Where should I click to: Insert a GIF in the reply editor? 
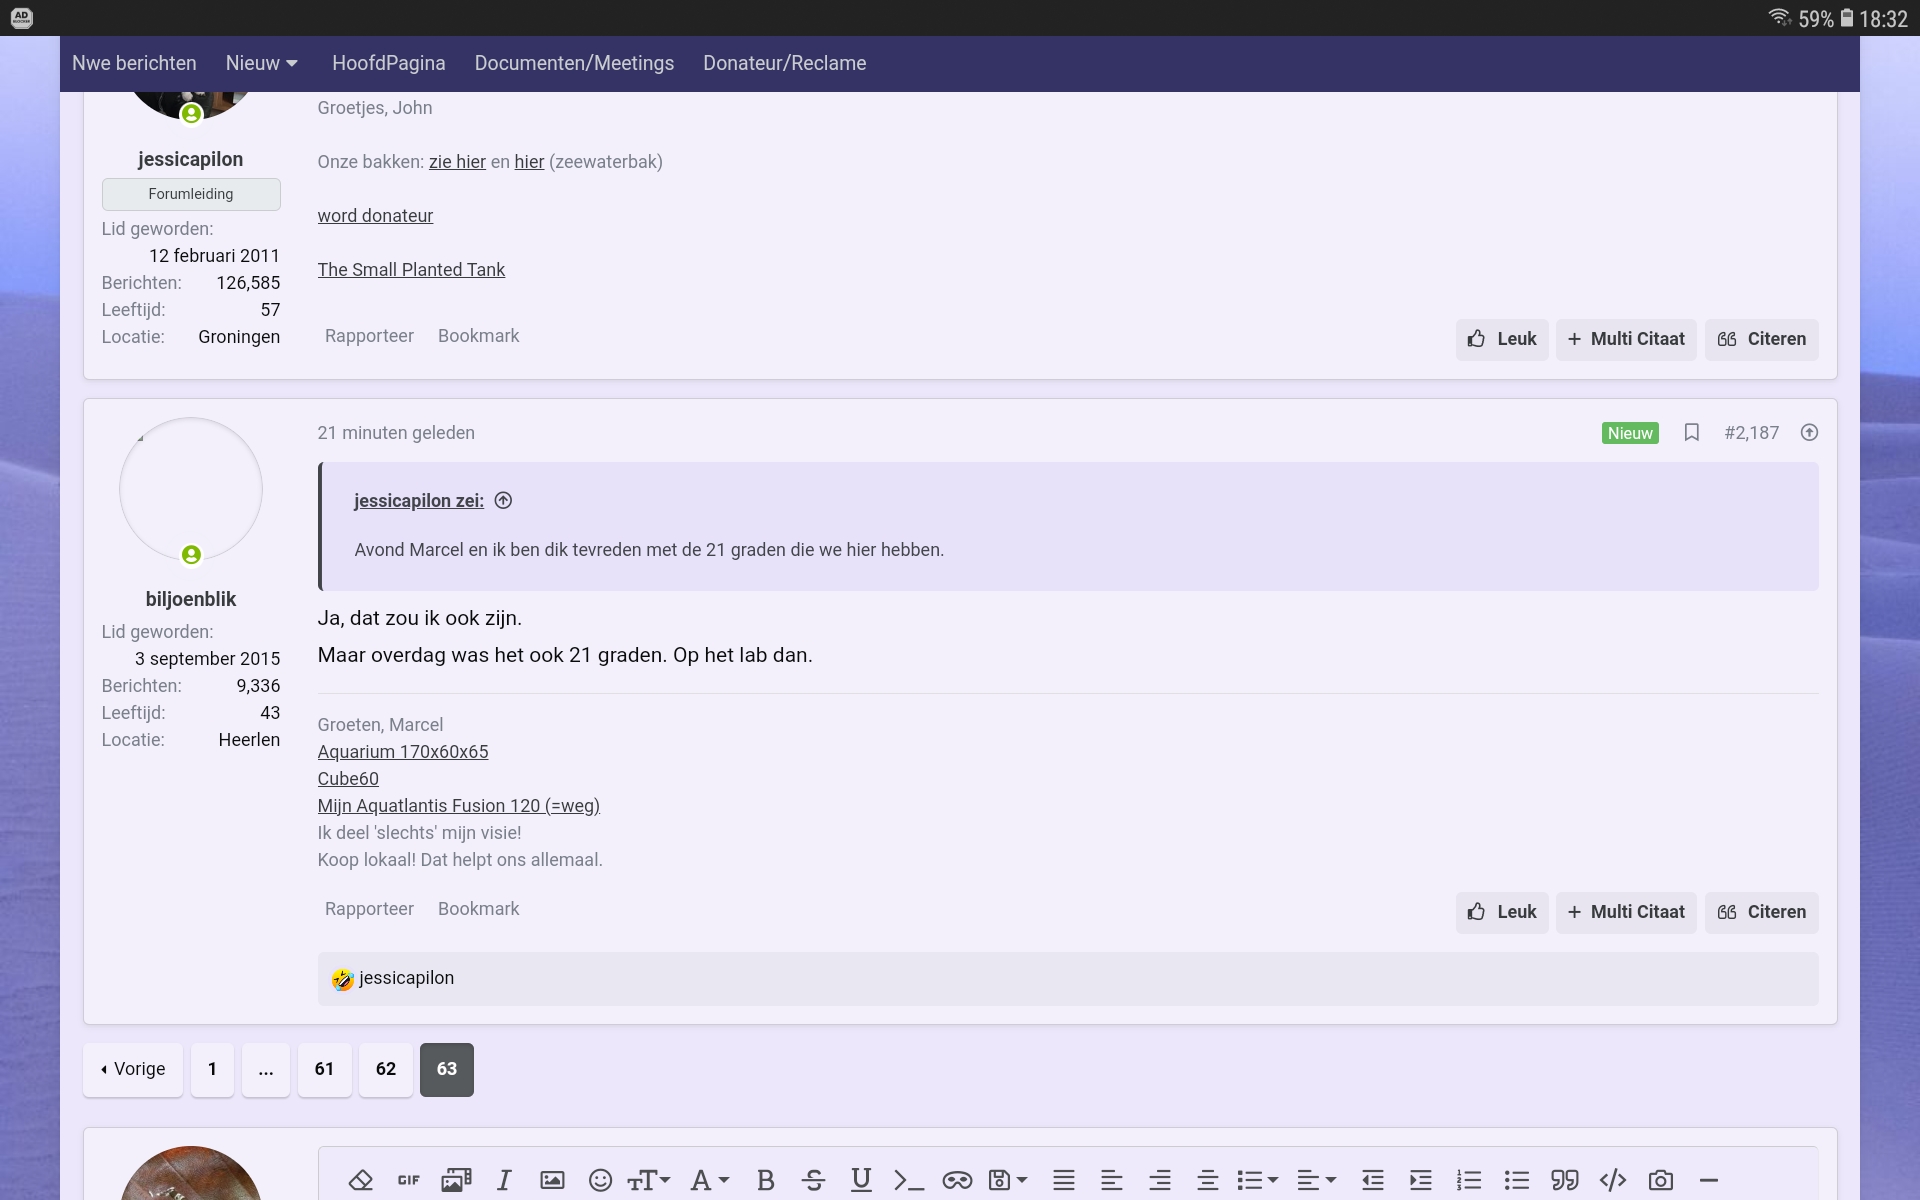407,1180
